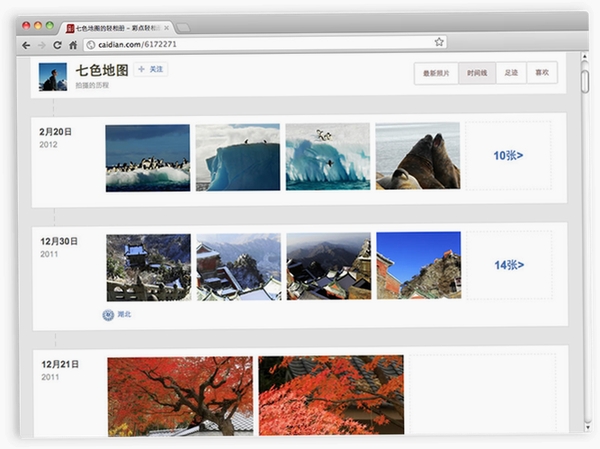
Task: Click the caidian.com address bar
Action: (265, 44)
